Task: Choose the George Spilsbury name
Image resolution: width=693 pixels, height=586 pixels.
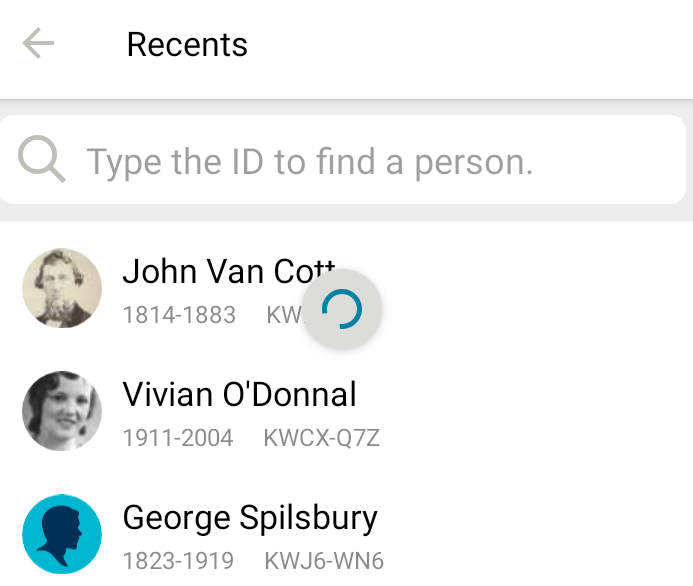Action: pyautogui.click(x=250, y=518)
